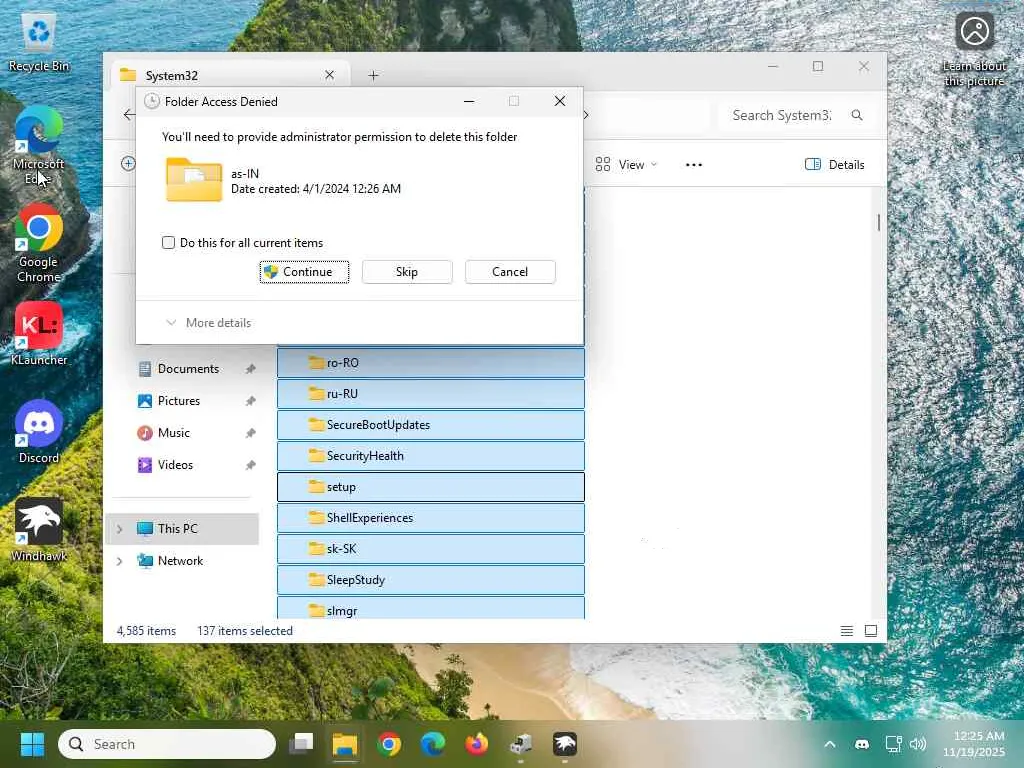The image size is (1024, 768).
Task: Open the See more ellipsis menu
Action: (x=694, y=165)
